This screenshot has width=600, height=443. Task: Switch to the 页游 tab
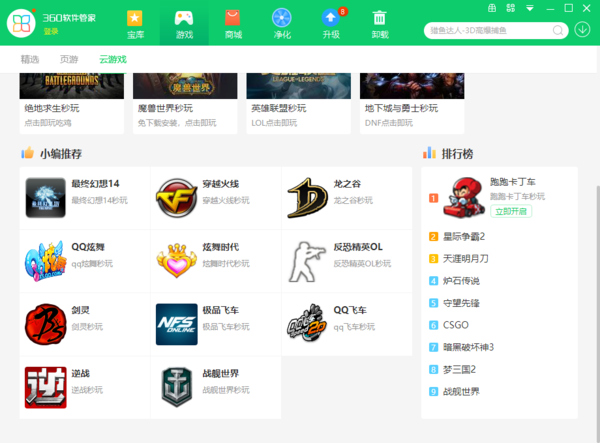(x=69, y=59)
